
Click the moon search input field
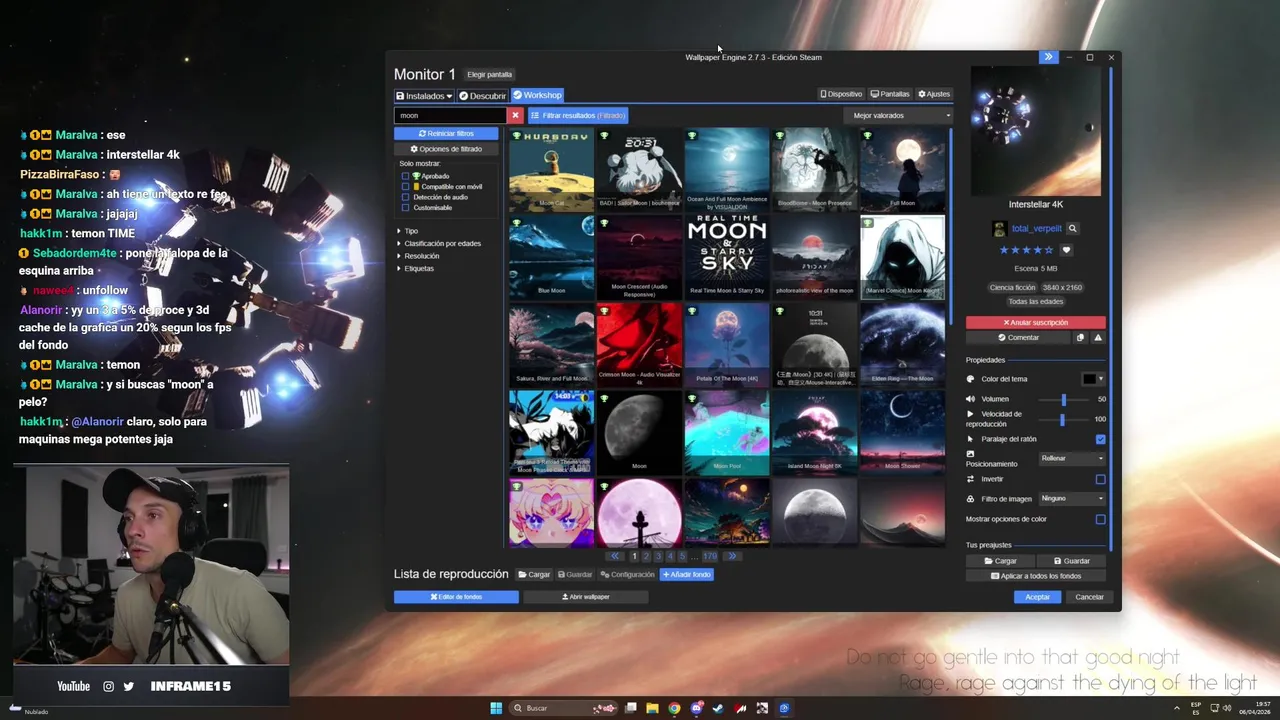coord(451,115)
